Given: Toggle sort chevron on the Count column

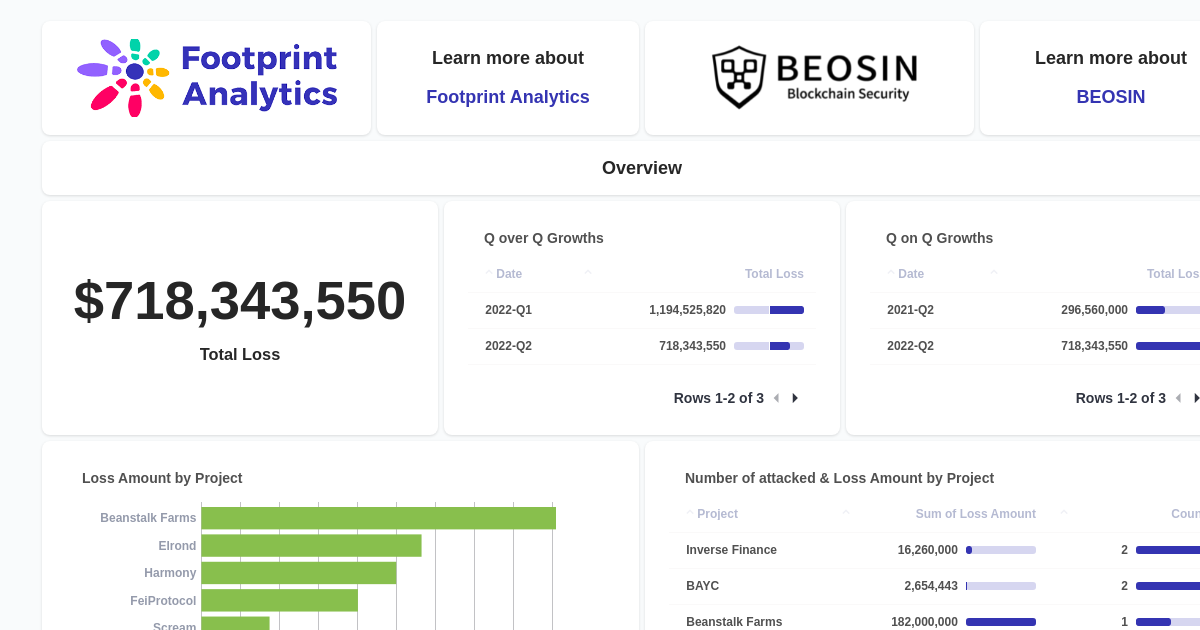Looking at the screenshot, I should (1063, 514).
